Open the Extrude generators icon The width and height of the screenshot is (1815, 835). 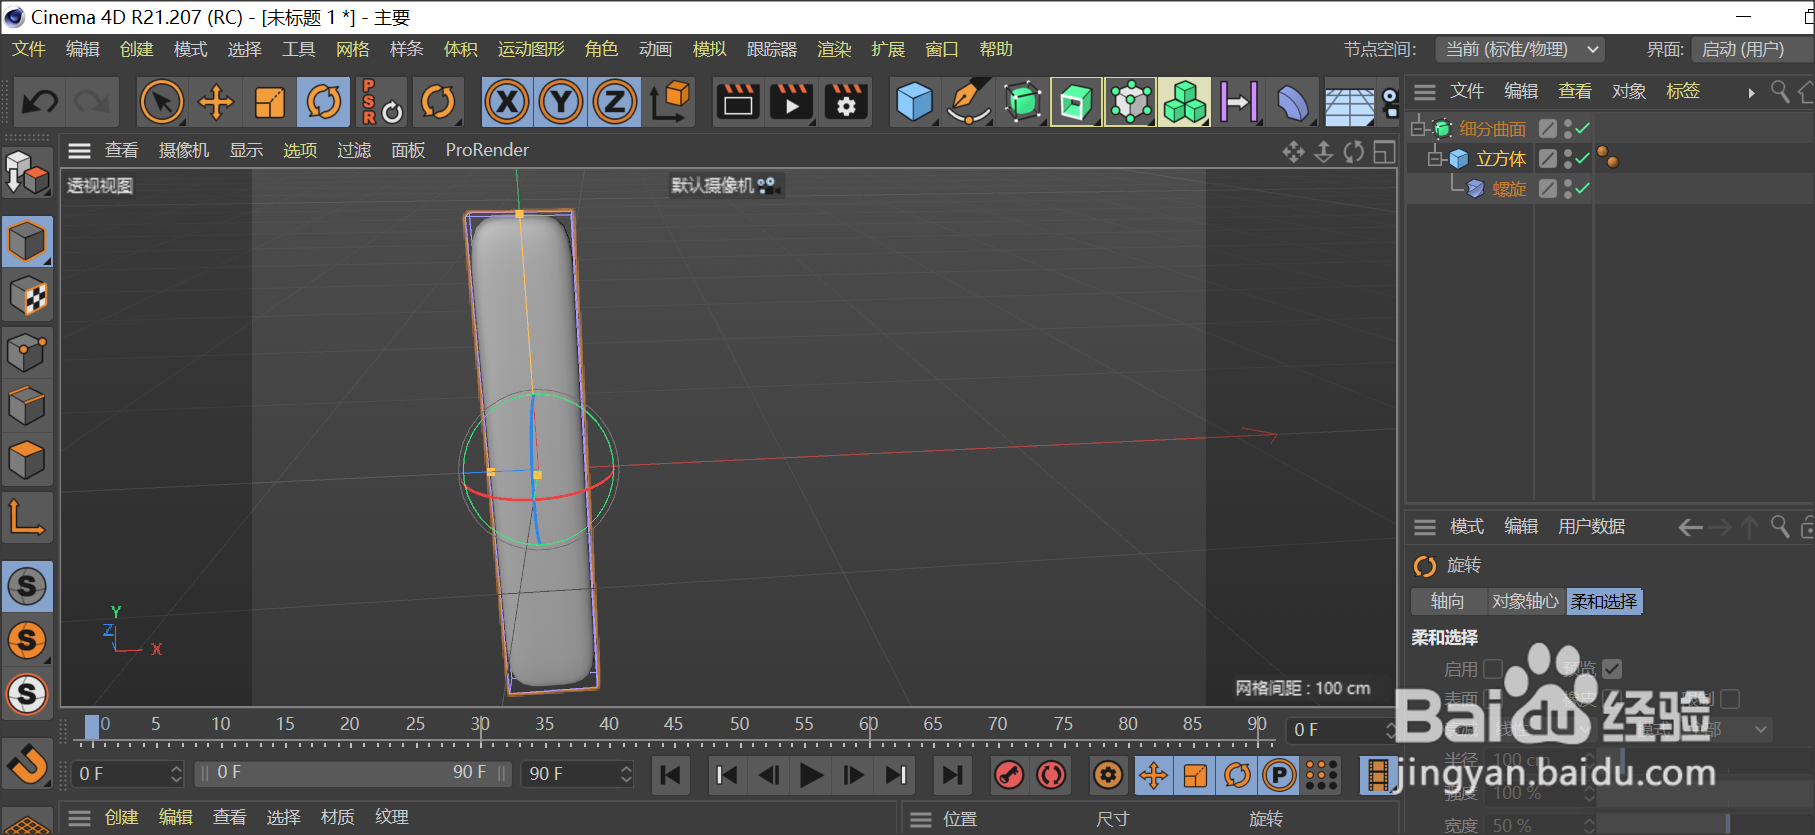click(x=1076, y=102)
